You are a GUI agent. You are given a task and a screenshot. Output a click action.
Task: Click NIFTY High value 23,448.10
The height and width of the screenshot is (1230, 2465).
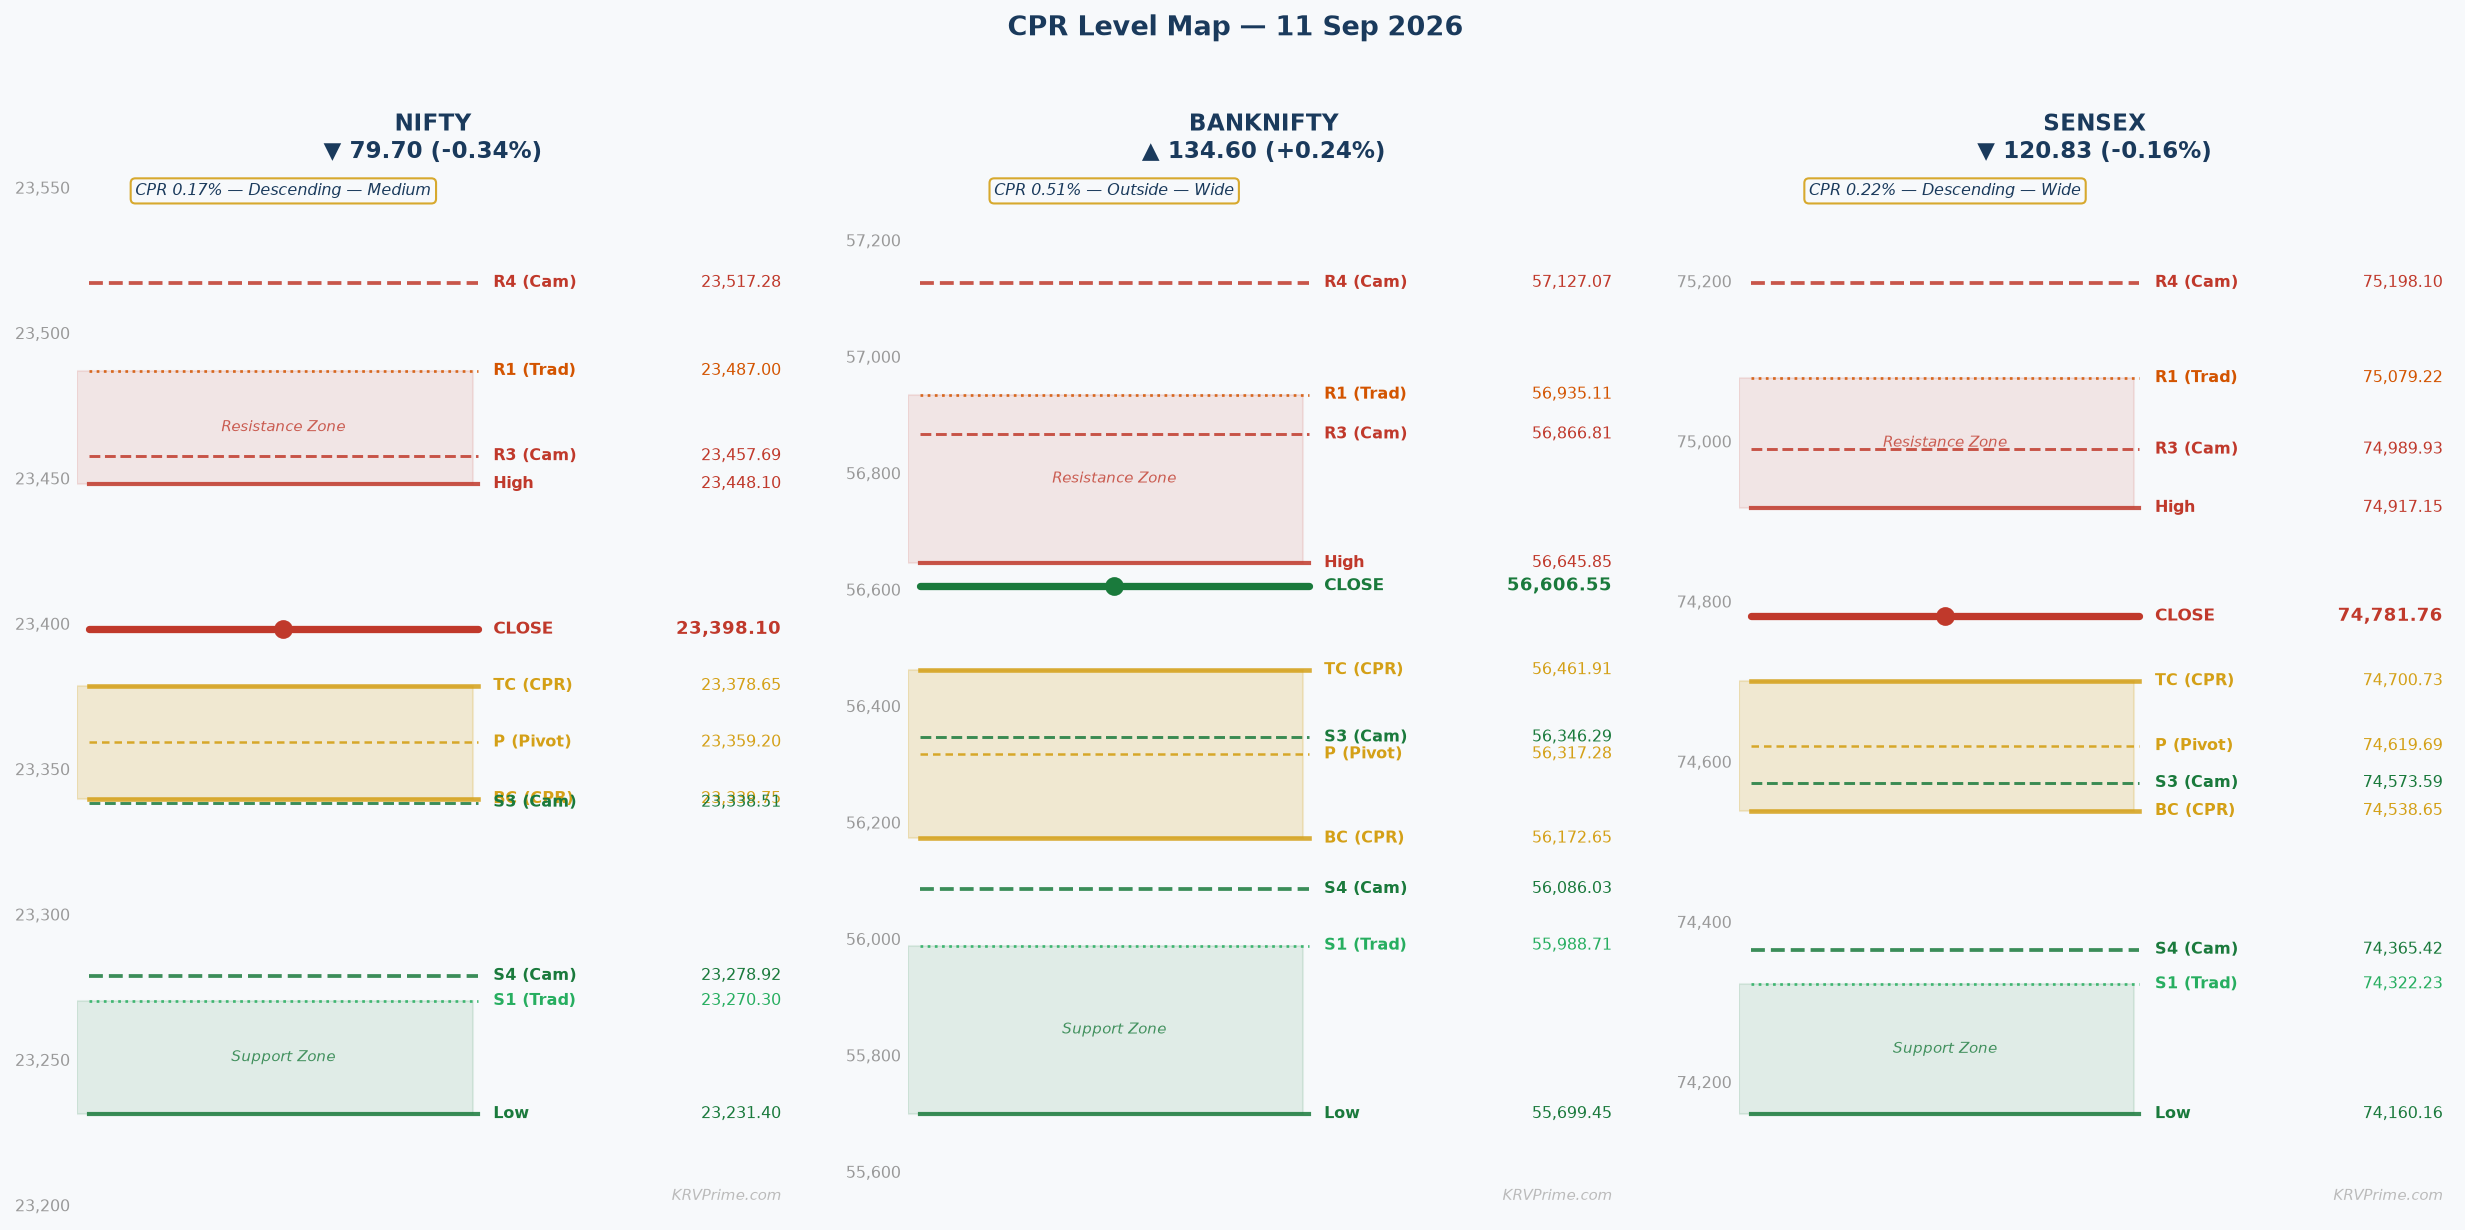741,483
